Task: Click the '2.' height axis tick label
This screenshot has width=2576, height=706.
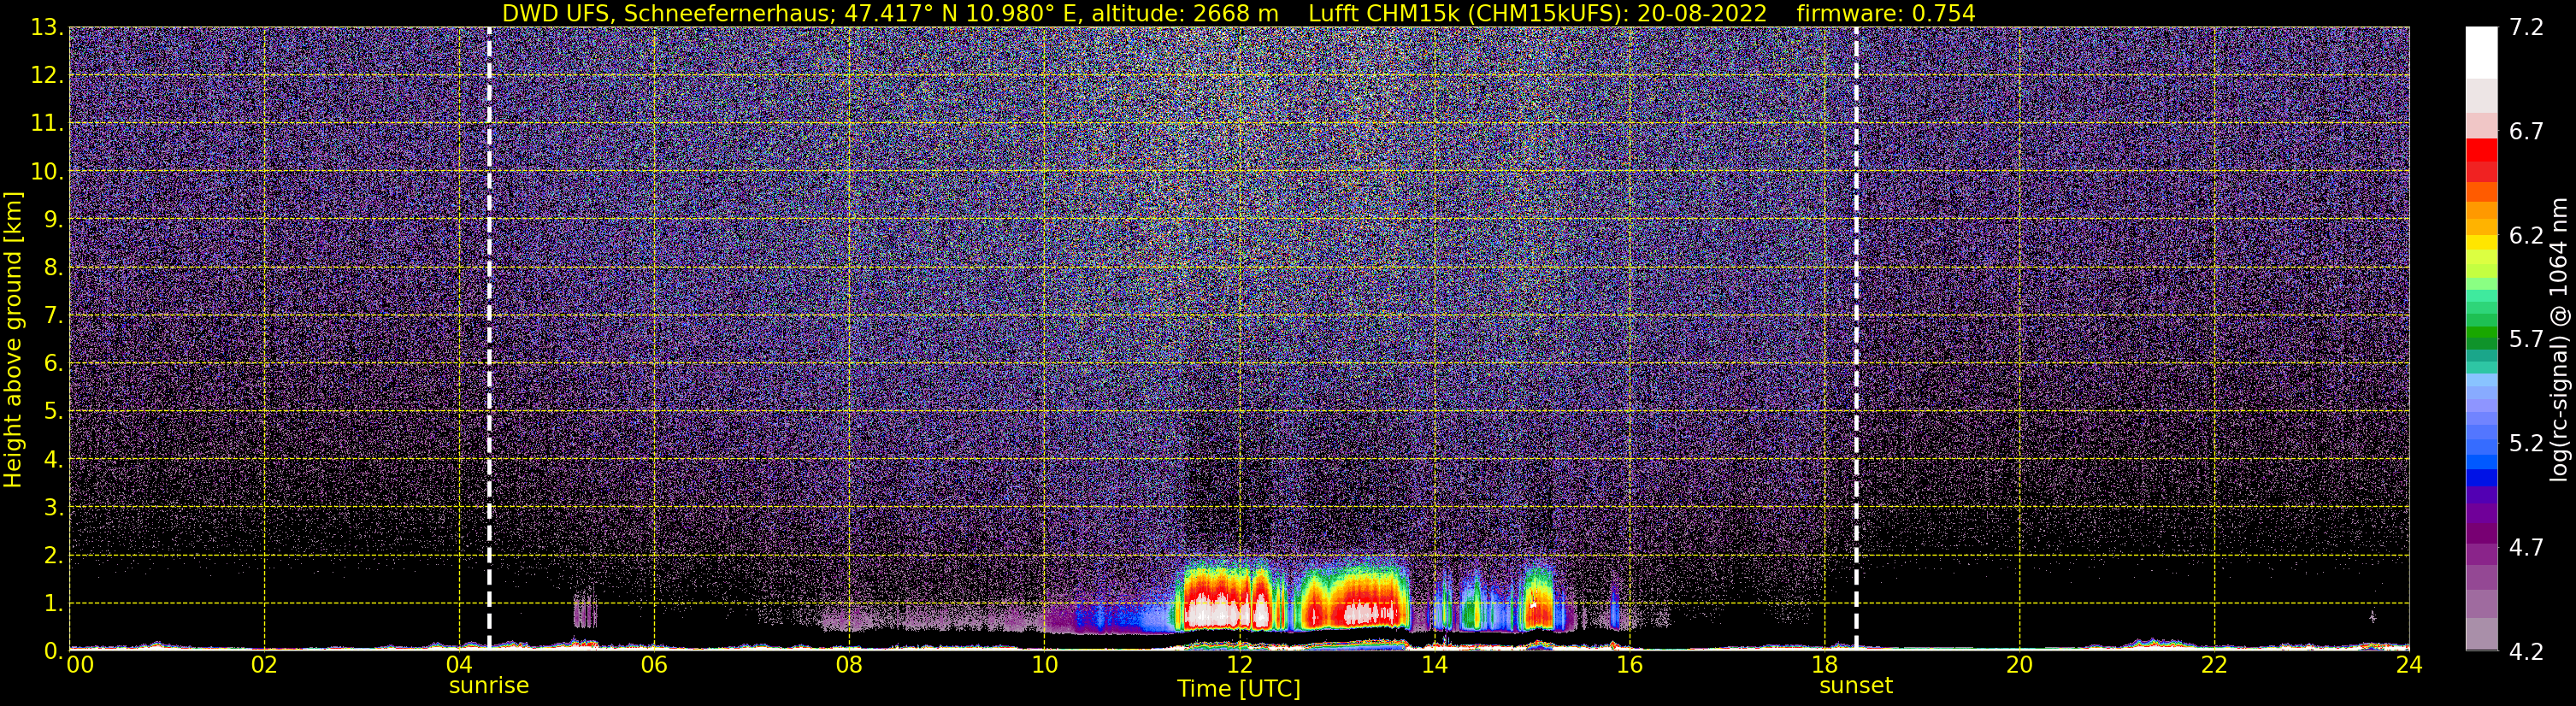Action: point(53,556)
